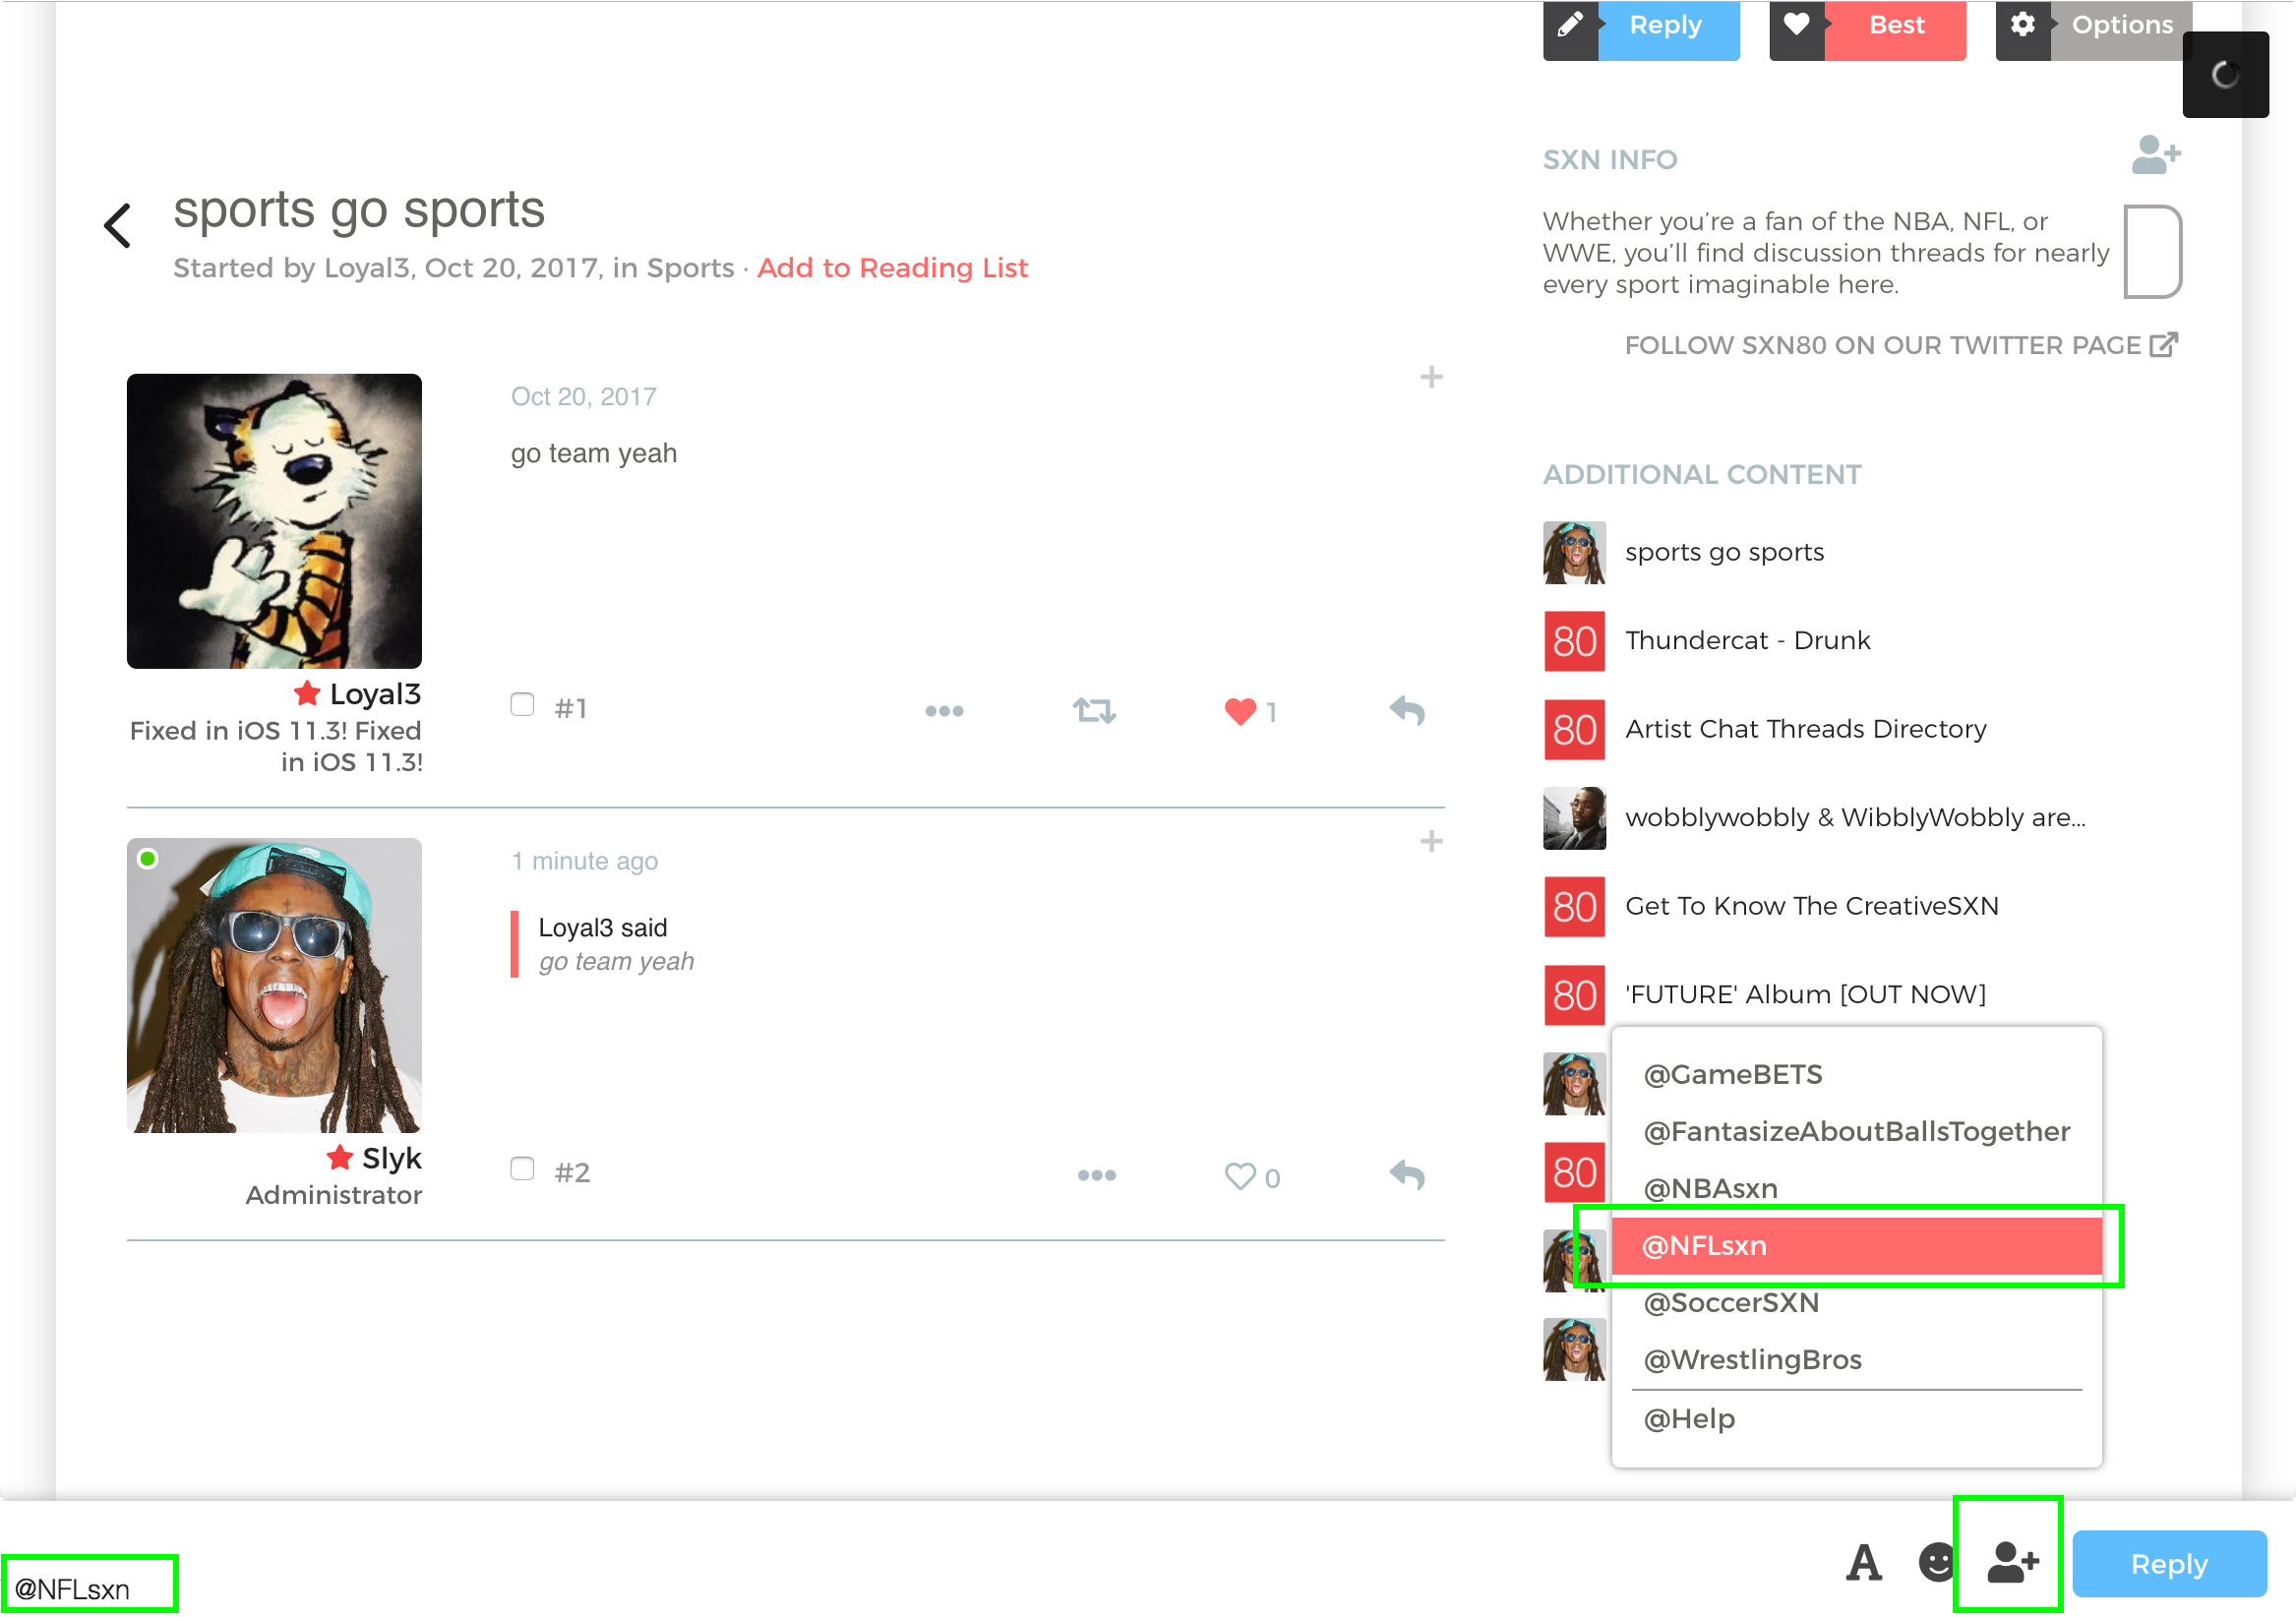Viewport: 2296px width, 1617px height.
Task: Repost post #1 with the retweet icon
Action: (x=1094, y=711)
